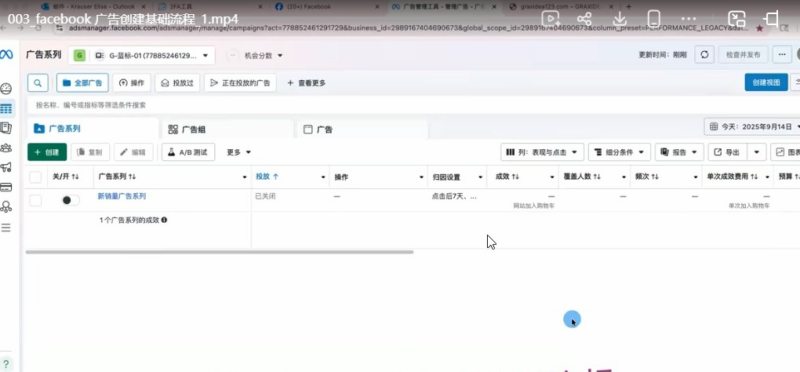Click the video player play-effects icon
The height and width of the screenshot is (372, 800).
coord(550,19)
